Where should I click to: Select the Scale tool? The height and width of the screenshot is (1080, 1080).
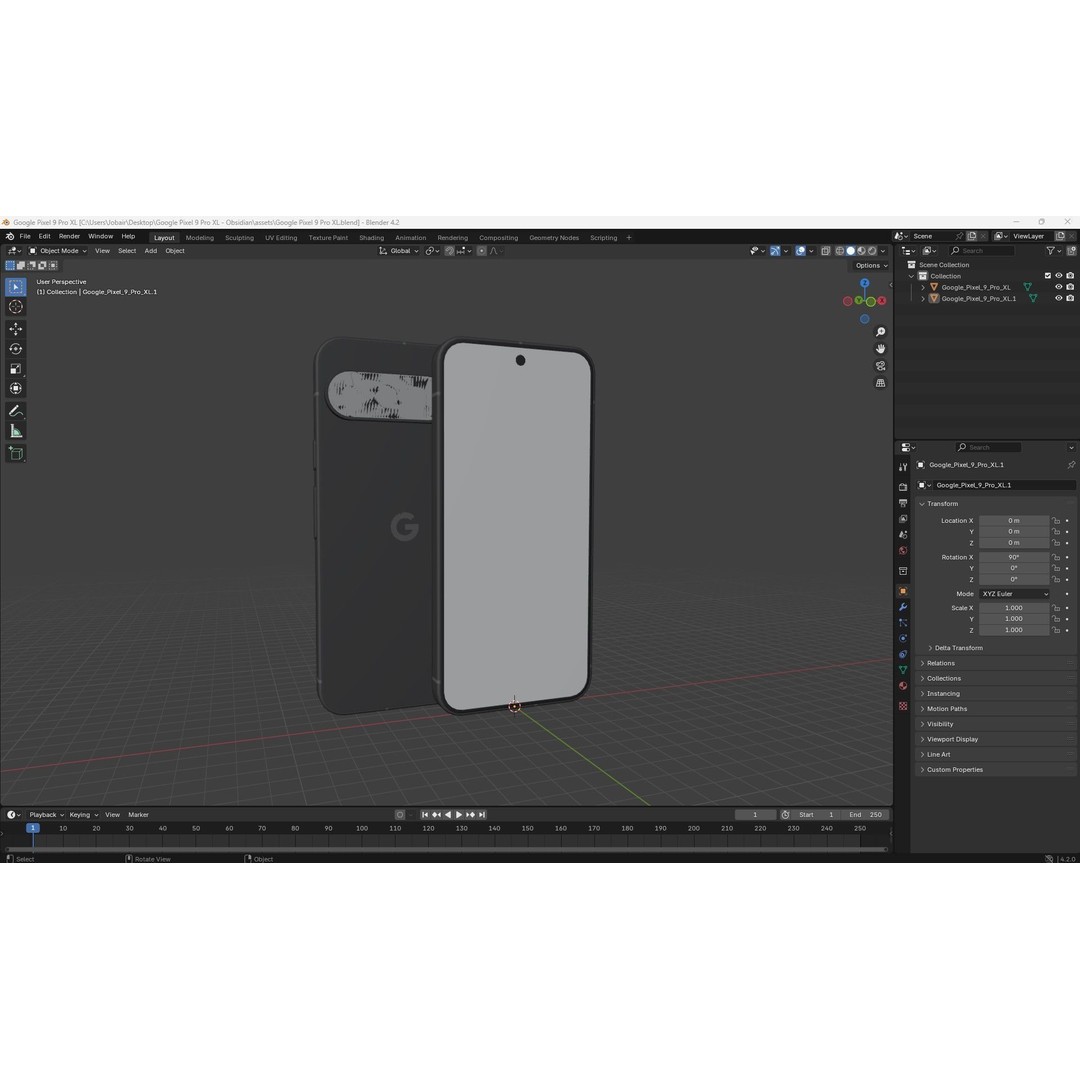pyautogui.click(x=16, y=369)
